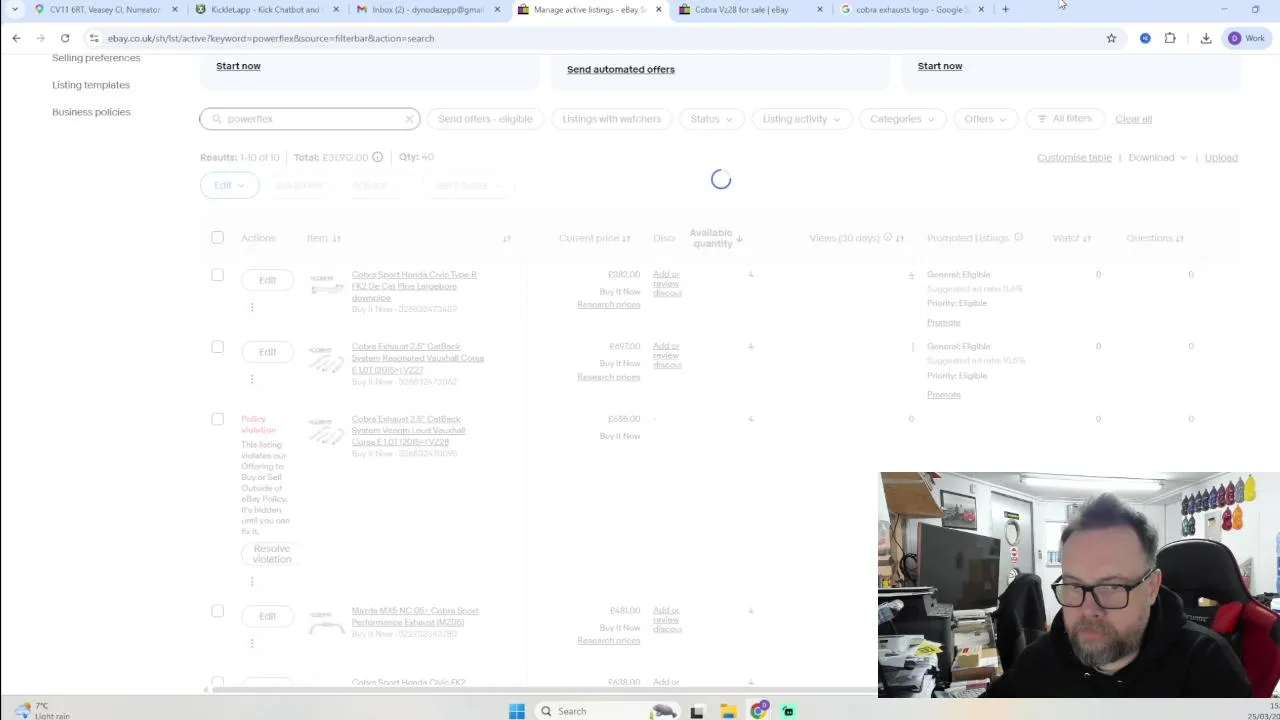
Task: Click the magnifier icon in the listings search field
Action: 216,119
